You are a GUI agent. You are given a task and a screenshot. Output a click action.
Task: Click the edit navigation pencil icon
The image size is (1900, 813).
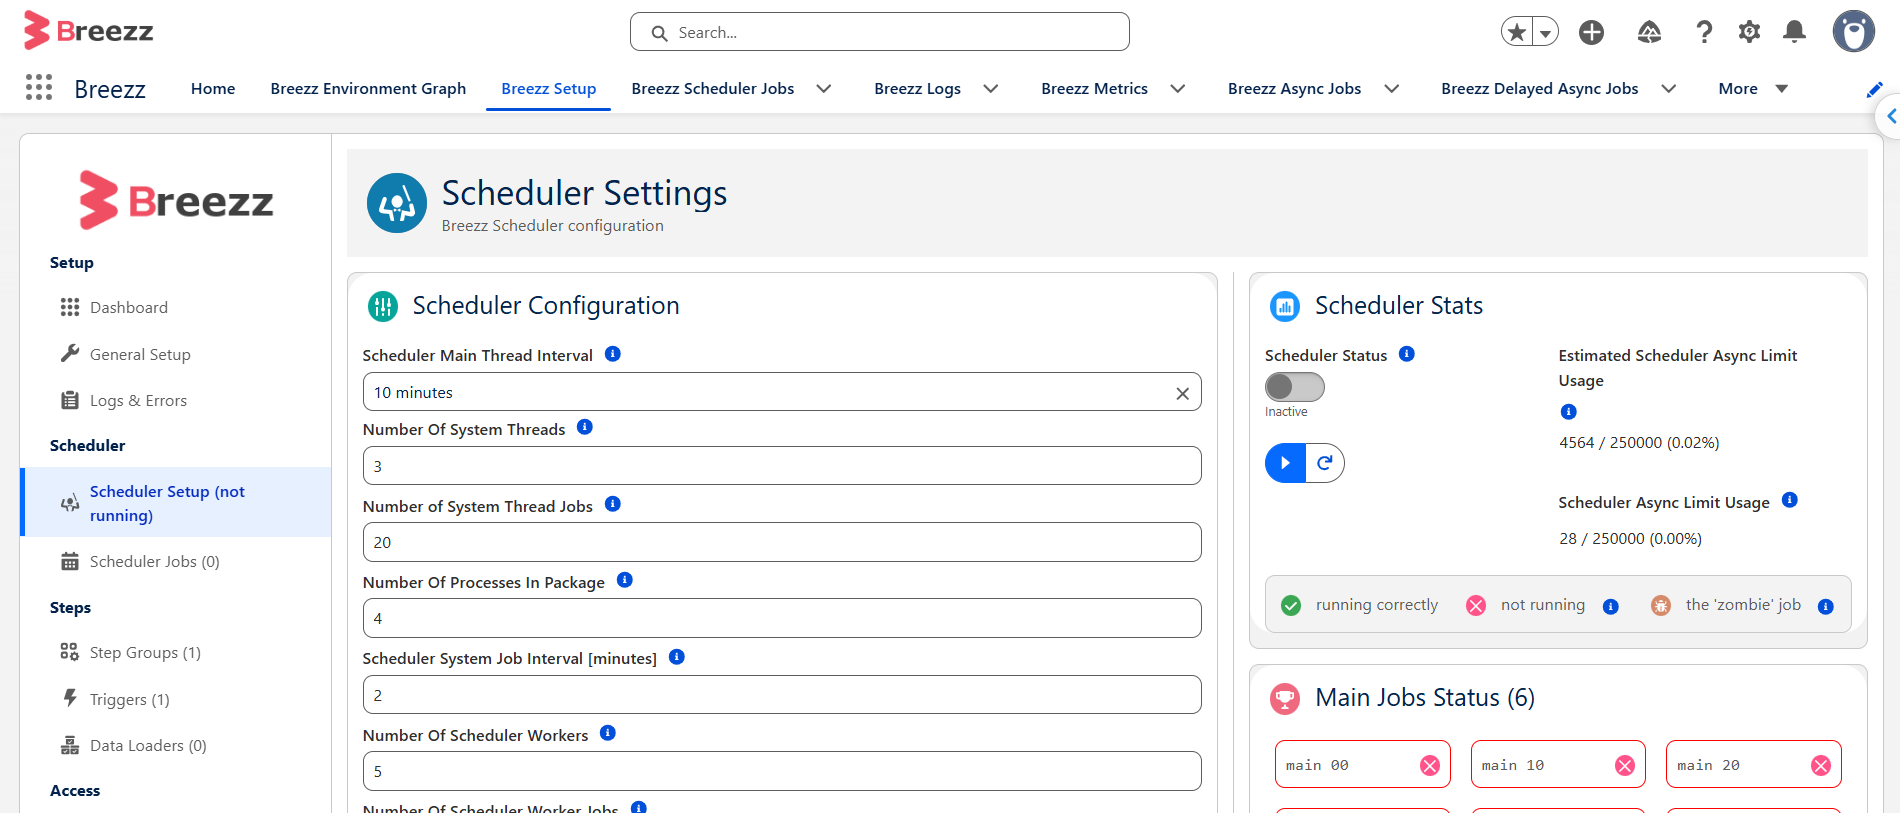tap(1874, 89)
